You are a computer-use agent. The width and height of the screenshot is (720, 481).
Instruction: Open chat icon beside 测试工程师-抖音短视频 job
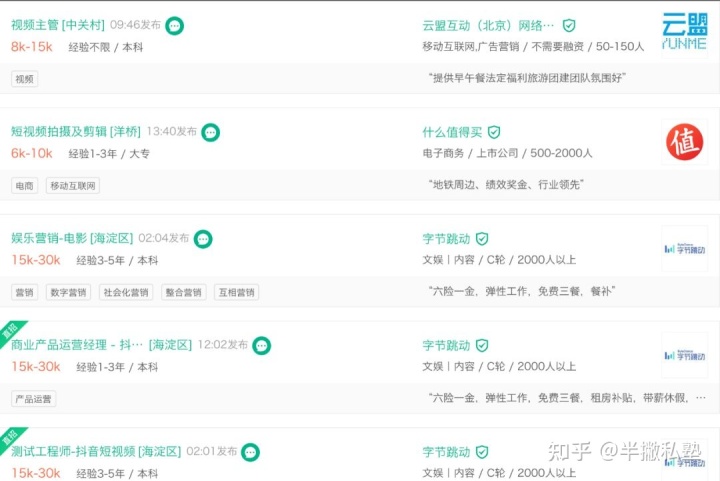tap(250, 452)
